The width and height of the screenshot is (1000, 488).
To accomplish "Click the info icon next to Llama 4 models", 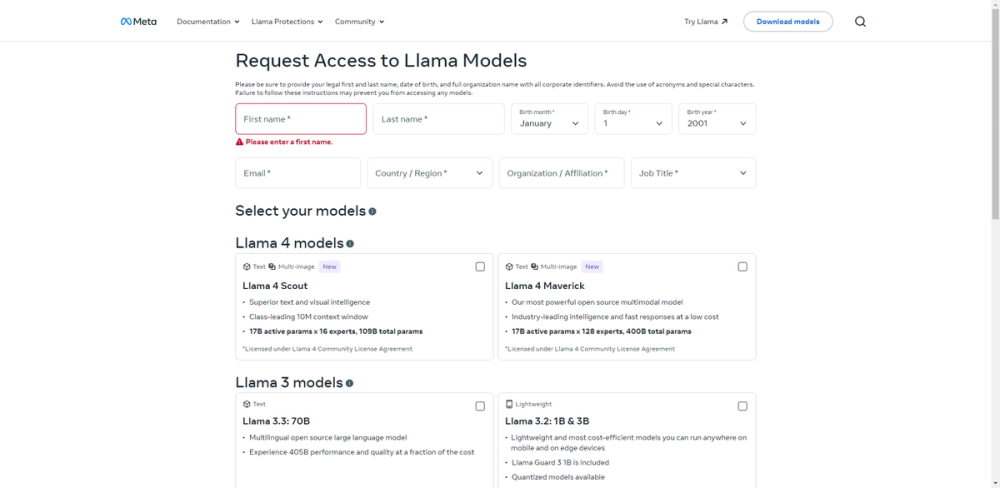I will point(350,243).
